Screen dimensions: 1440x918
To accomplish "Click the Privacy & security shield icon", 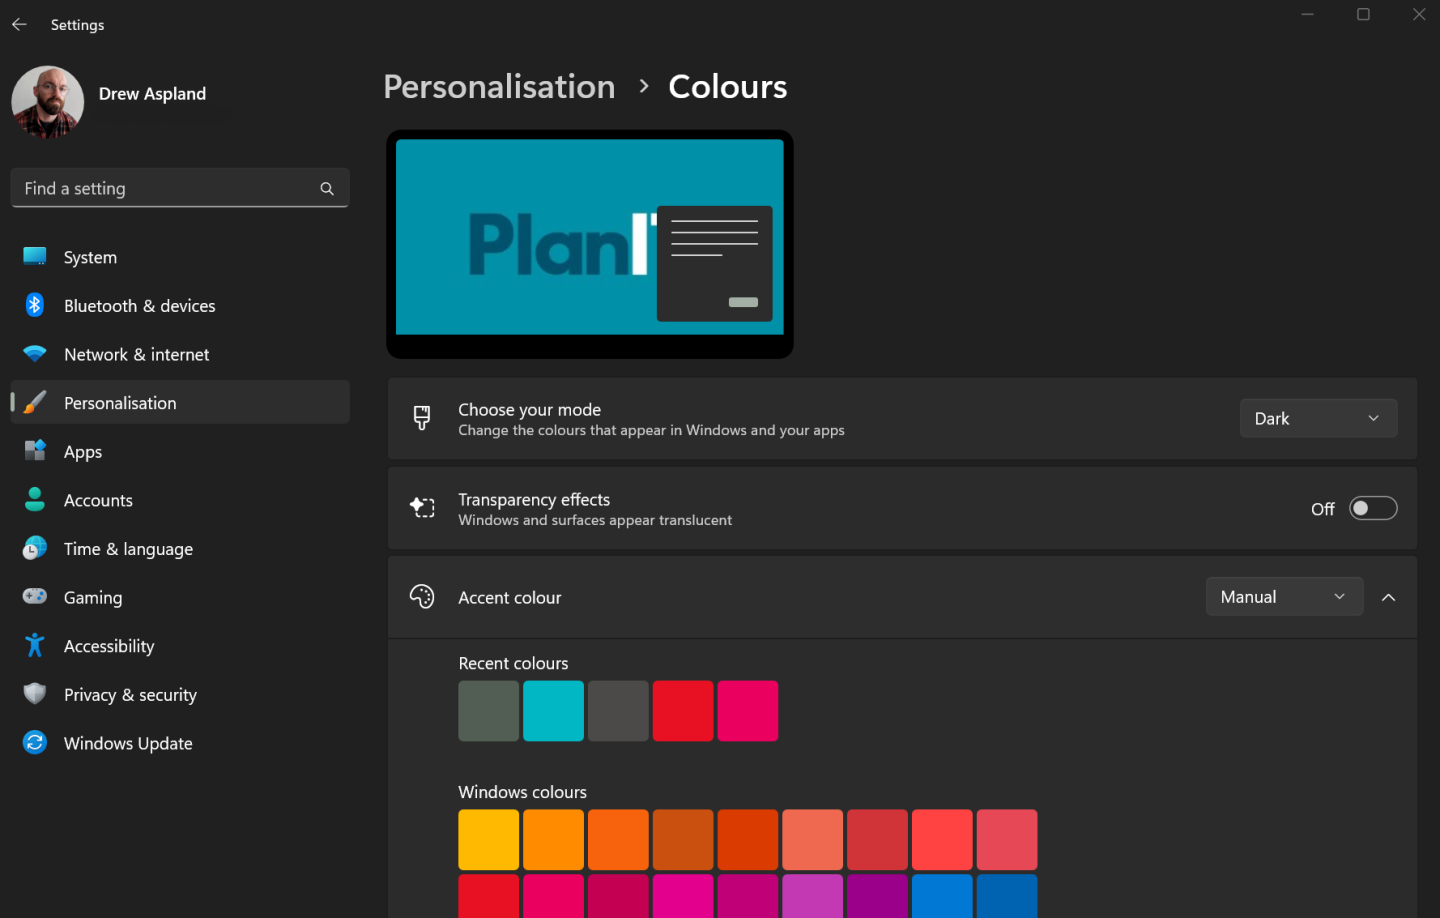I will point(34,694).
